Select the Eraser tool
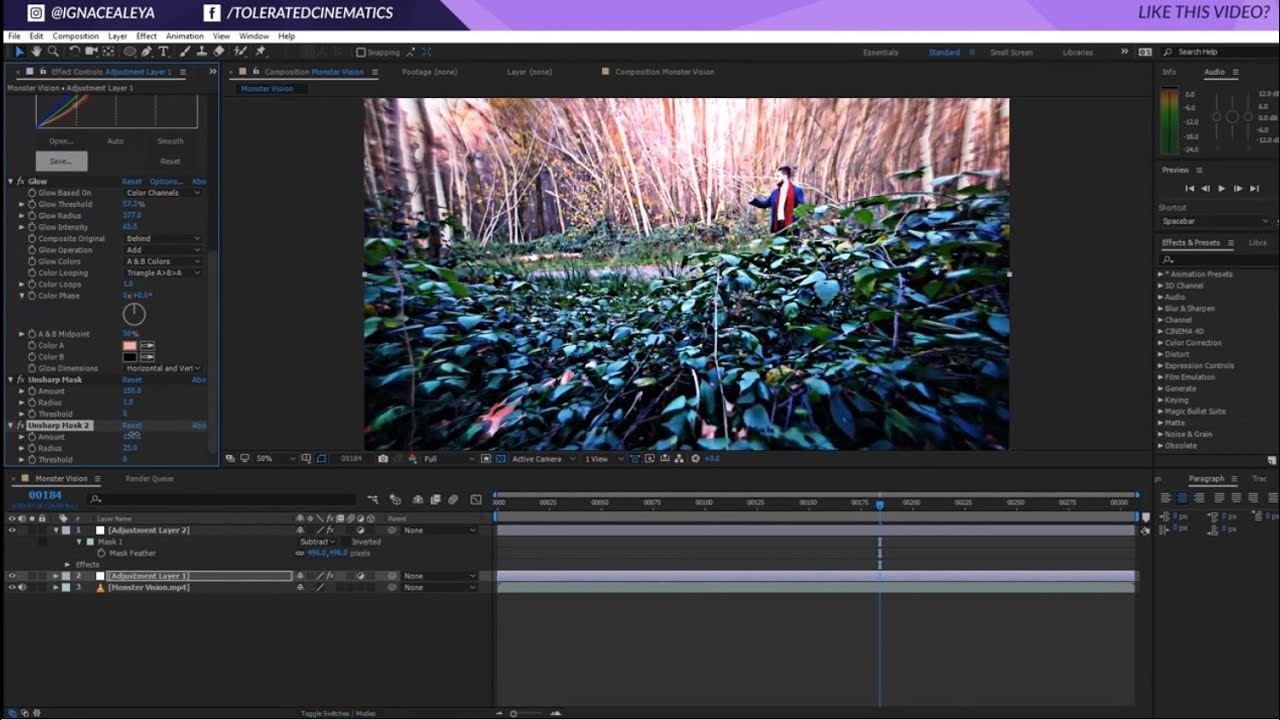Viewport: 1280px width, 720px height. coord(219,51)
